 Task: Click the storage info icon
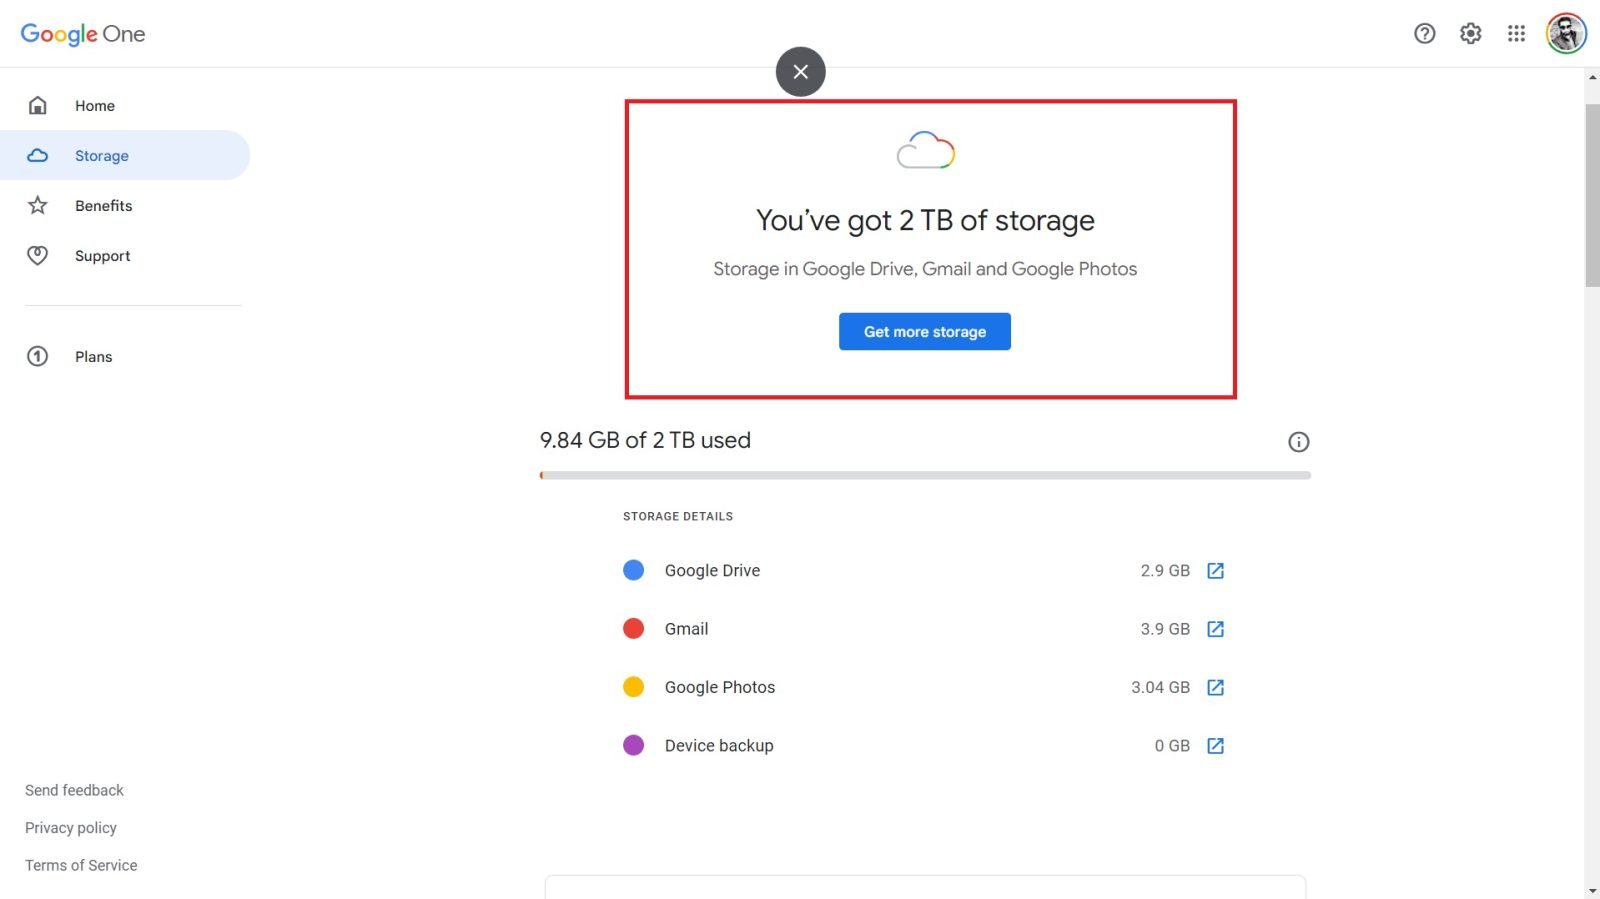pyautogui.click(x=1298, y=442)
